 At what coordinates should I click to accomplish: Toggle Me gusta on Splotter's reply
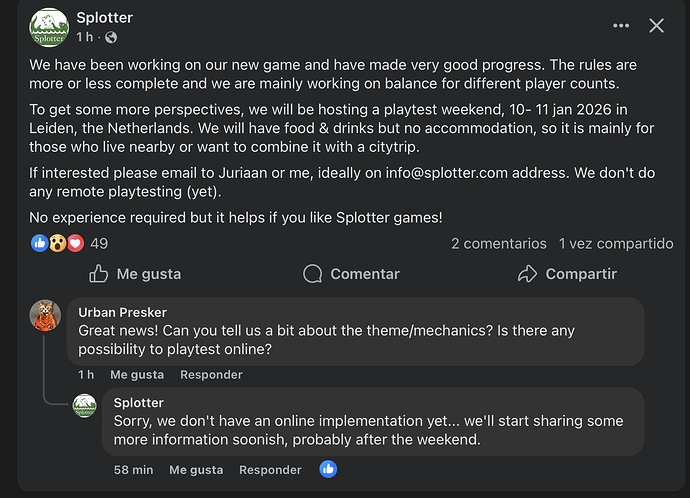click(196, 469)
